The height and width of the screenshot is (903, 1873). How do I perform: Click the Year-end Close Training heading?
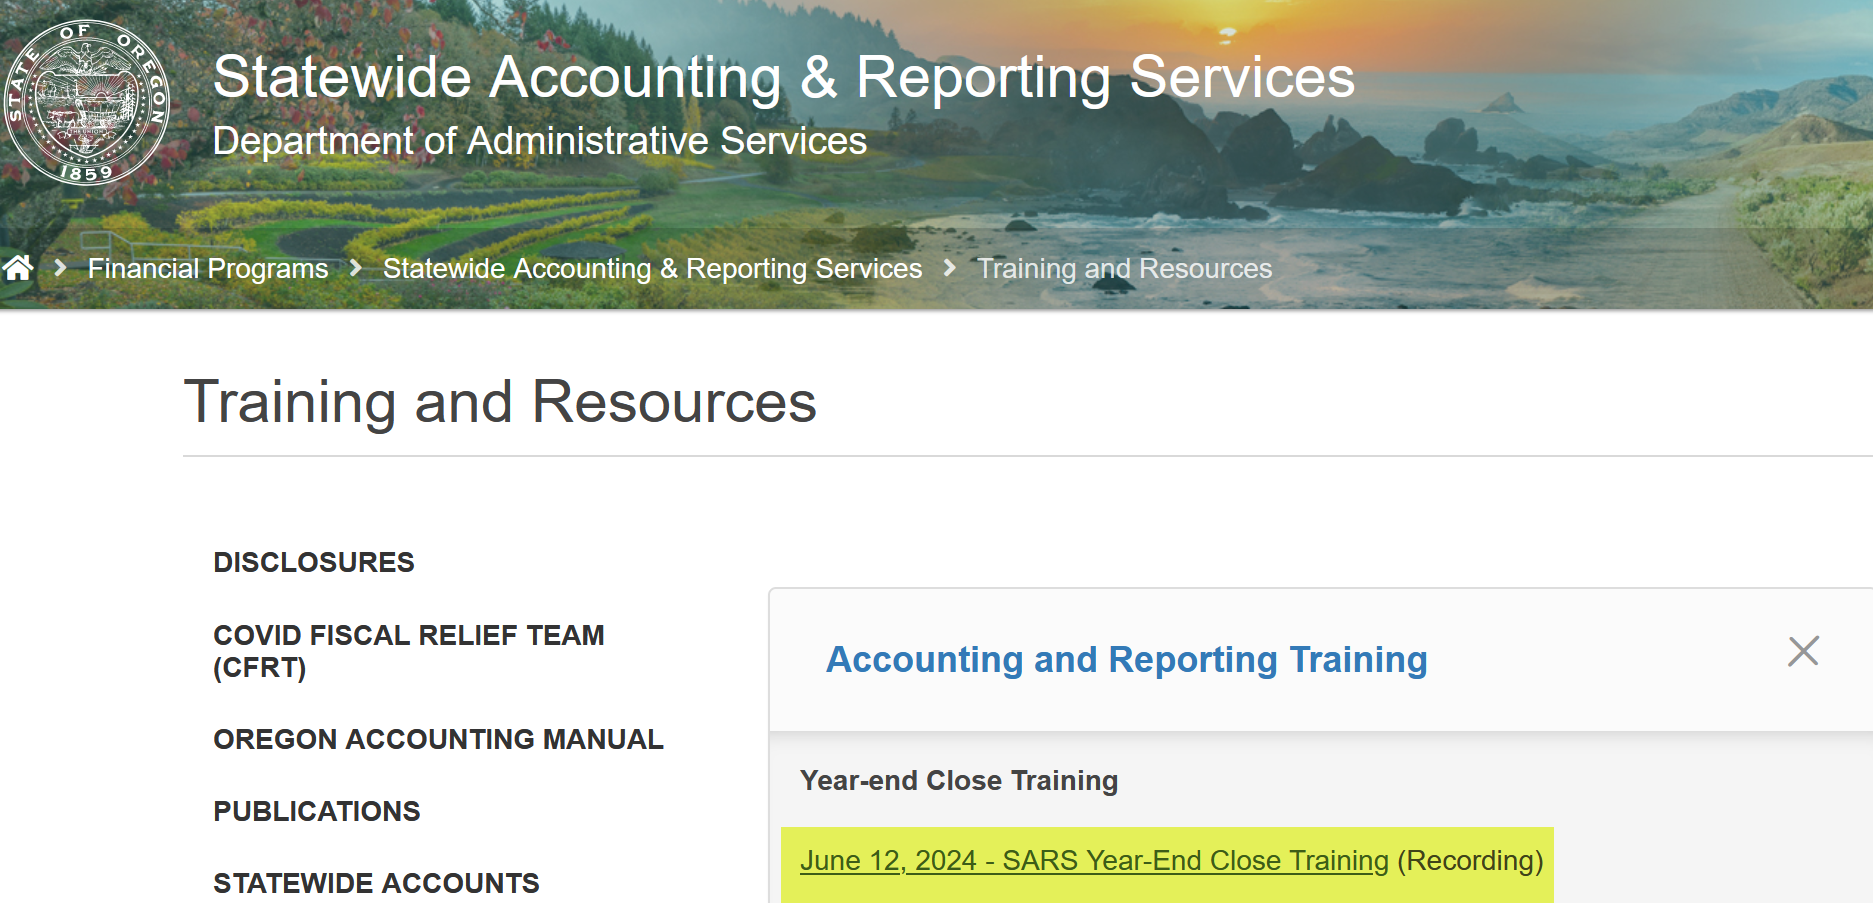click(959, 780)
